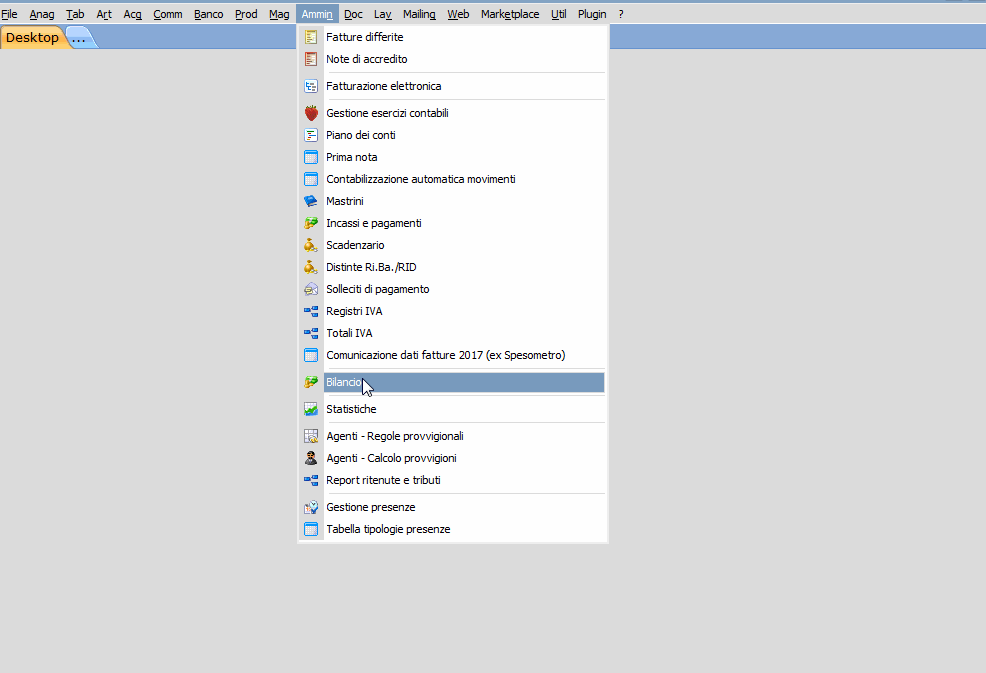
Task: Open the Mag menu
Action: click(279, 14)
